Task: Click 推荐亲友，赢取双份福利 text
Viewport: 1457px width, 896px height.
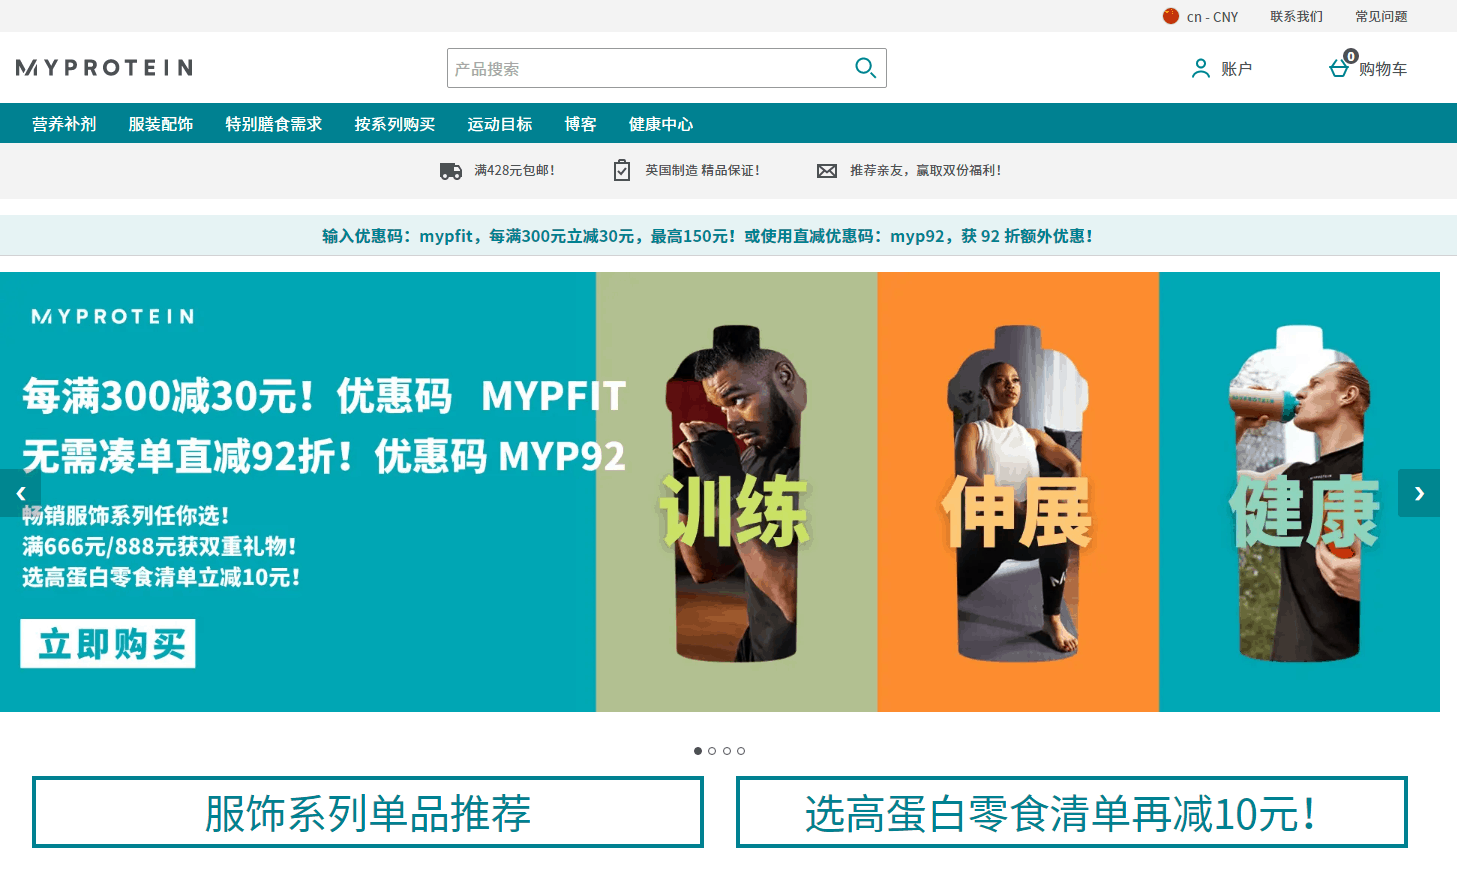Action: pos(925,171)
